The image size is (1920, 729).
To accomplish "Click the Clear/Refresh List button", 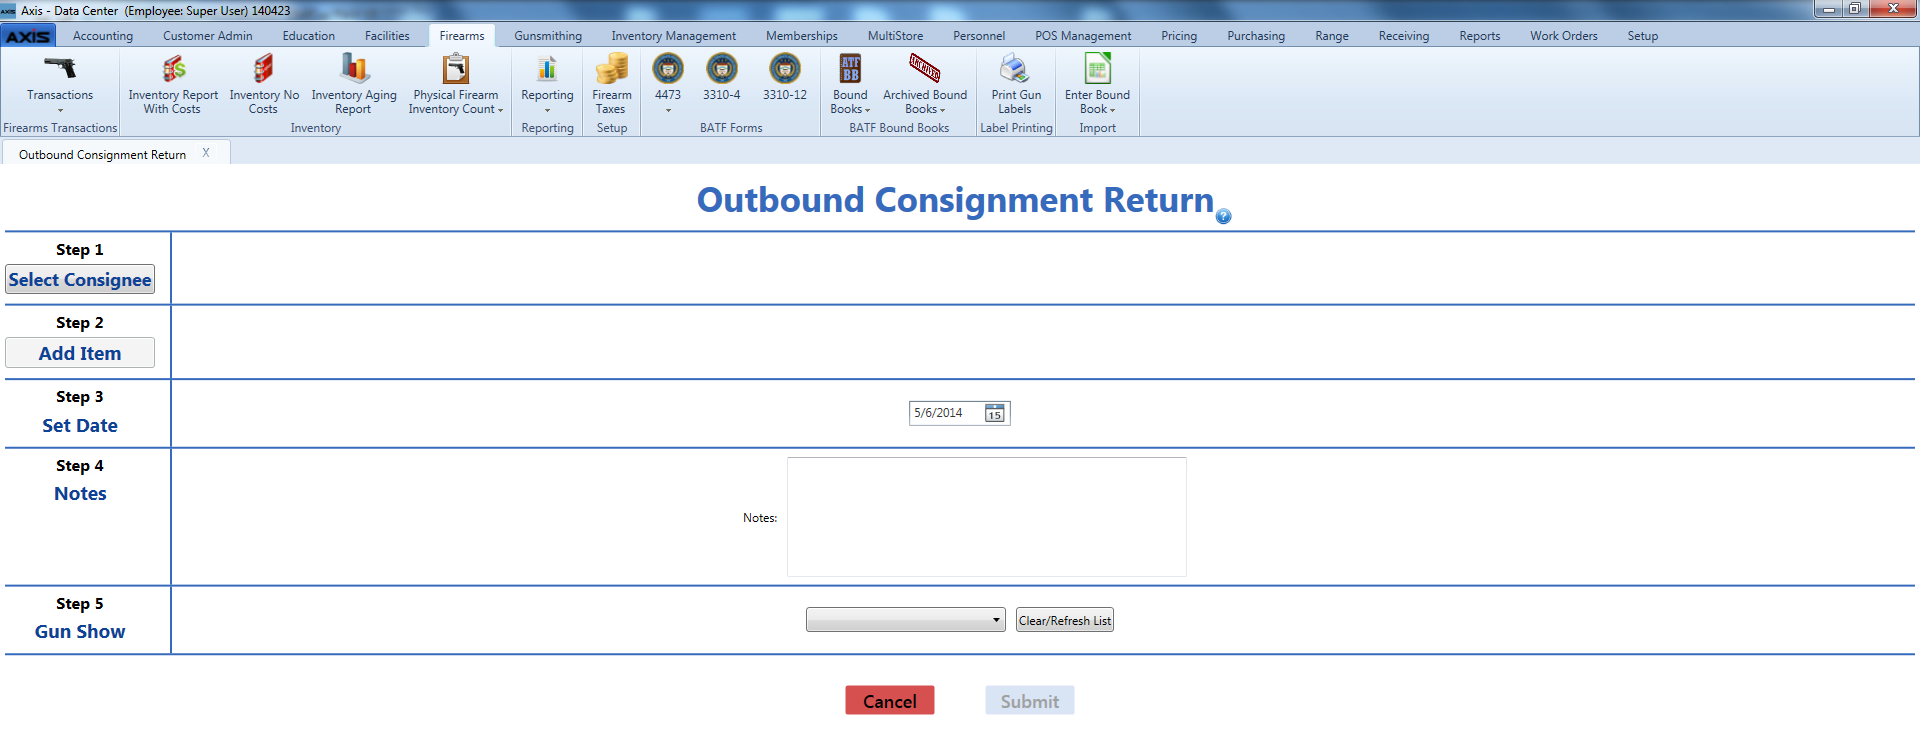I will pos(1065,620).
